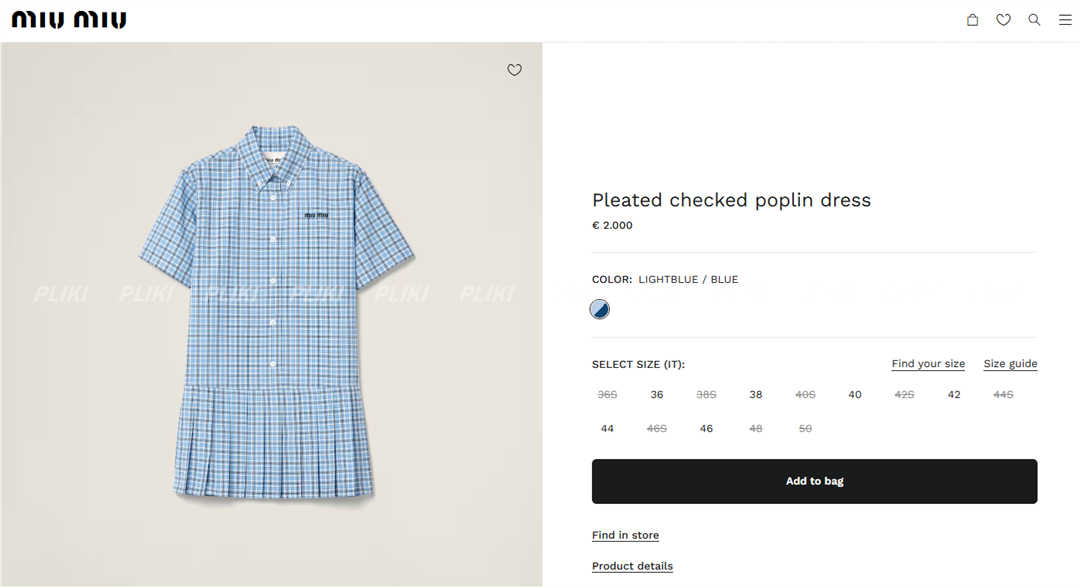Screen dimensions: 1080x588
Task: Click the Add to bag button
Action: pos(814,481)
